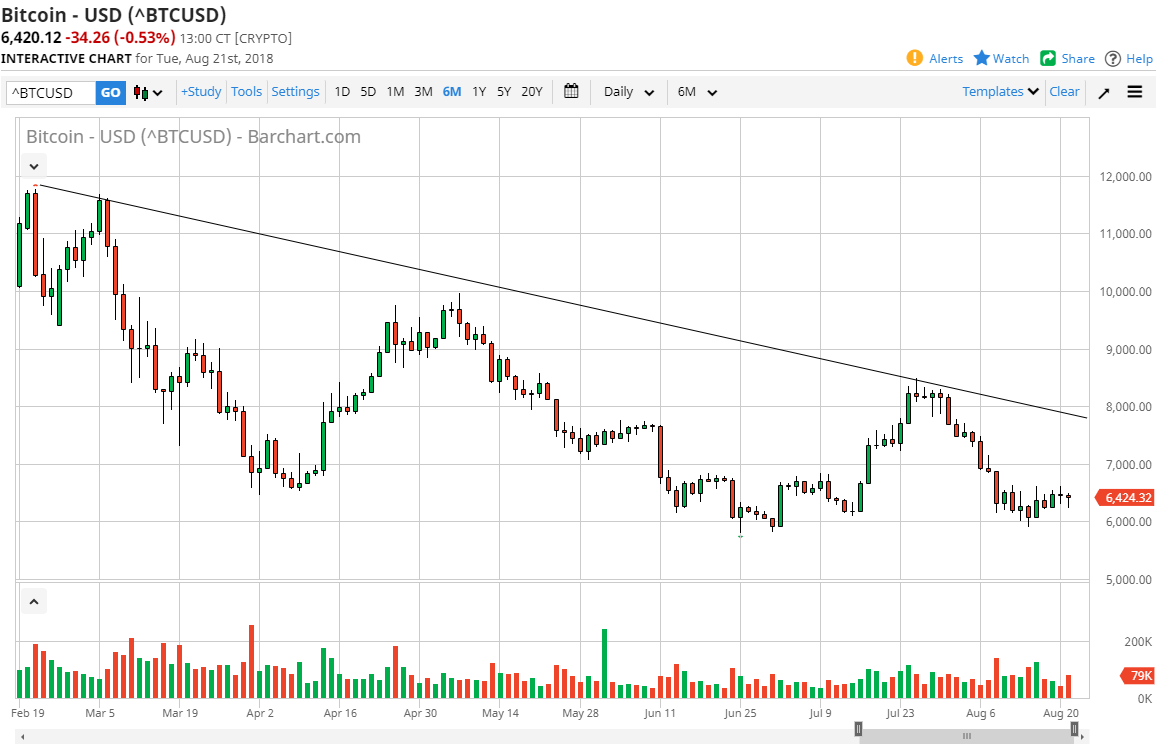Viewport: 1162px width, 752px height.
Task: Click the +Study link
Action: tap(201, 91)
